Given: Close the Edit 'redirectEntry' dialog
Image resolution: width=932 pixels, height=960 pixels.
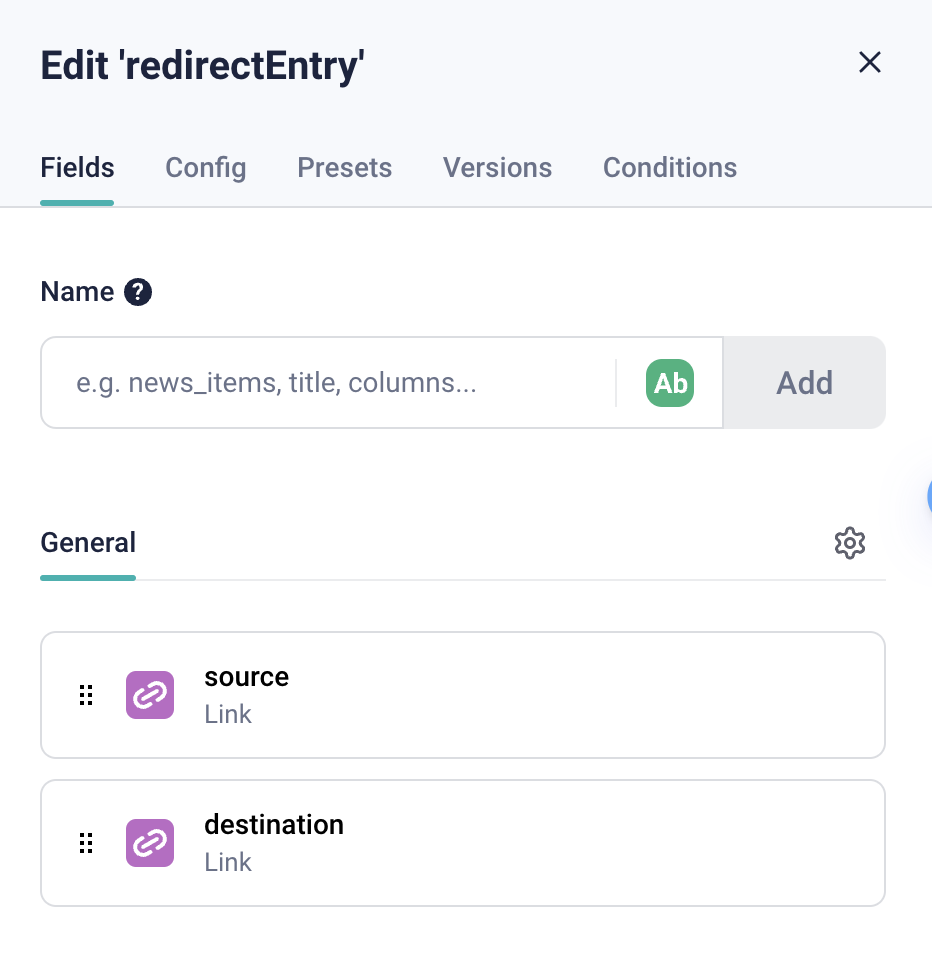Looking at the screenshot, I should click(869, 62).
